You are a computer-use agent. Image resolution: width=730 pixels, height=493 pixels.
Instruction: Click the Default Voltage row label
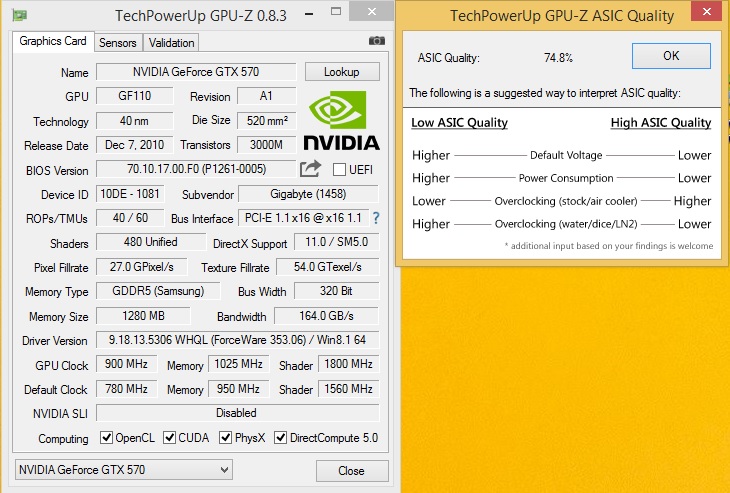pyautogui.click(x=566, y=155)
